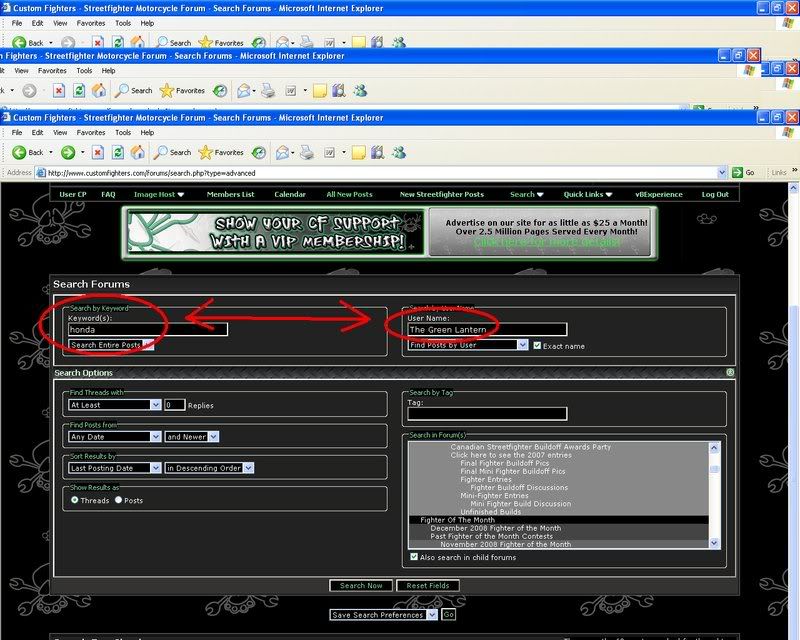
Task: Click Home icon in rearmost window toolbar
Action: 137,42
